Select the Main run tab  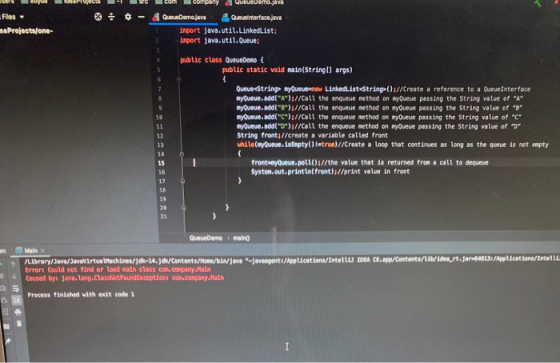31,250
